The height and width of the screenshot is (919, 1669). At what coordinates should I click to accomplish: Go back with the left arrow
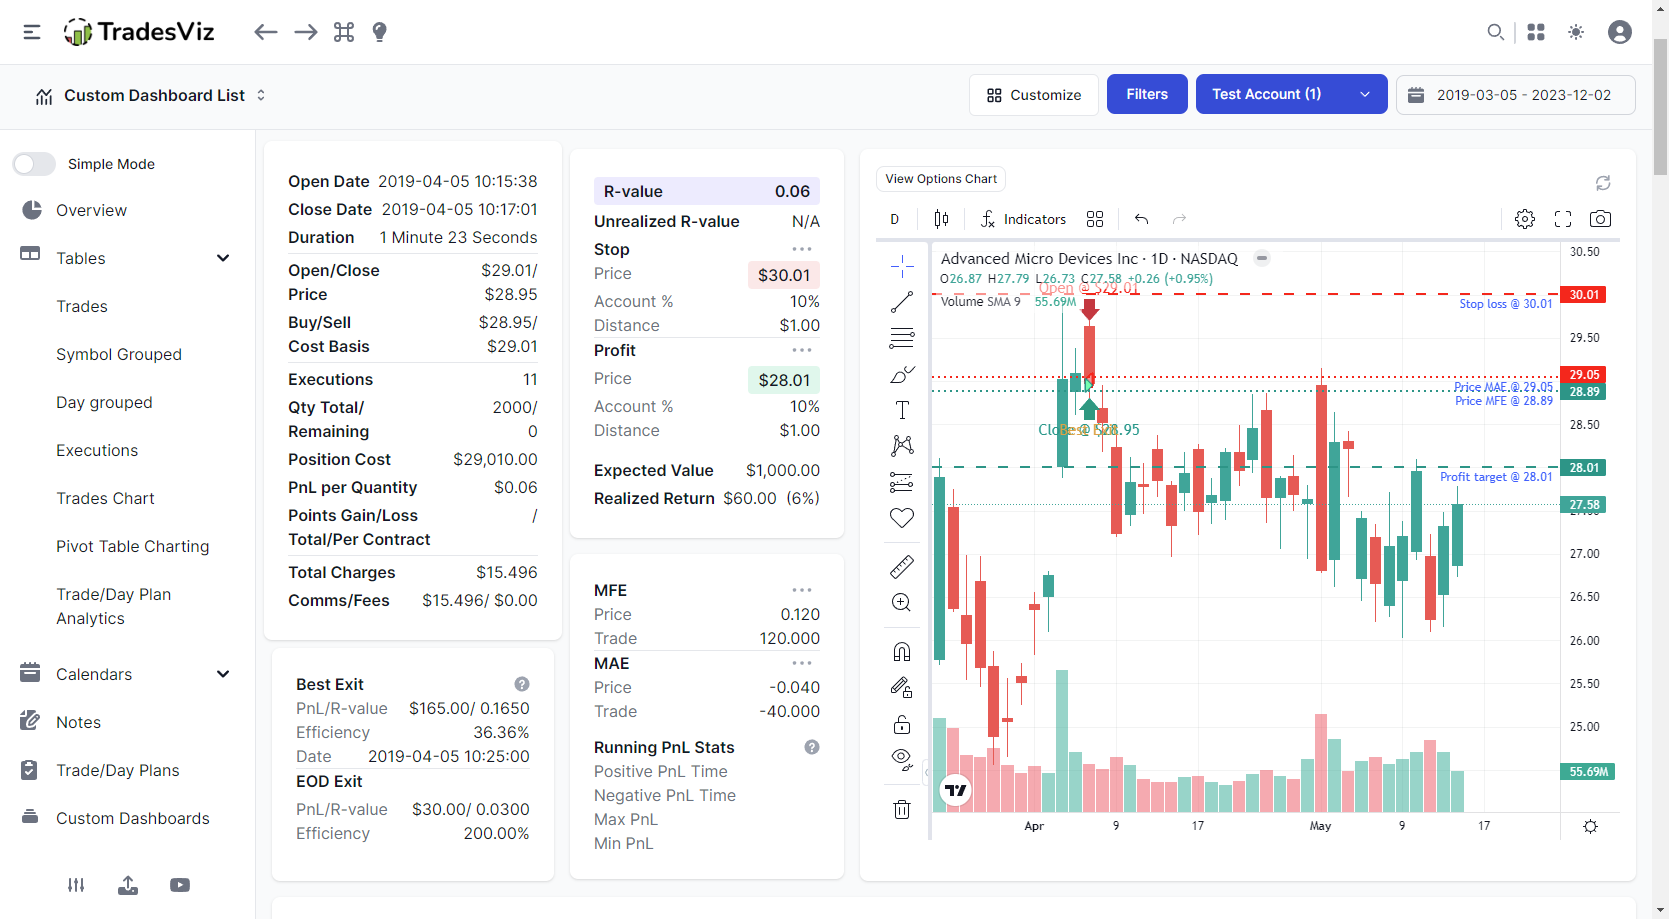tap(265, 32)
